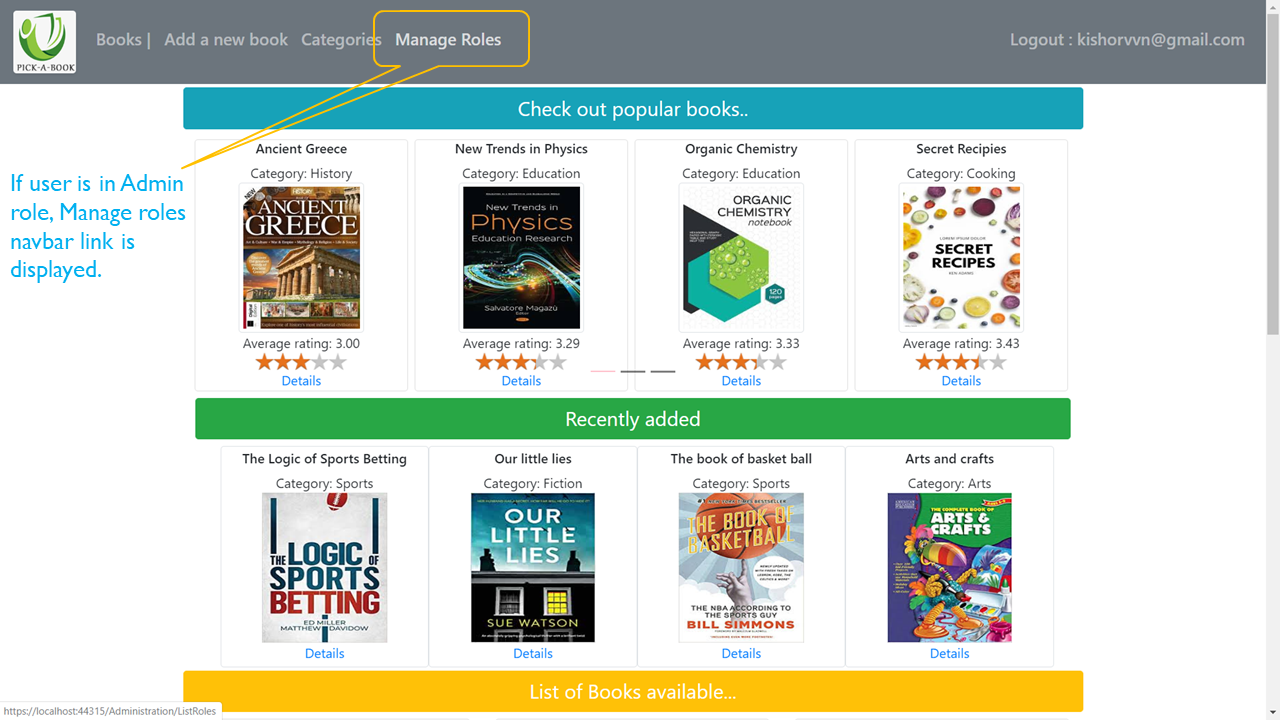
Task: Click the Recently added banner
Action: tap(633, 419)
